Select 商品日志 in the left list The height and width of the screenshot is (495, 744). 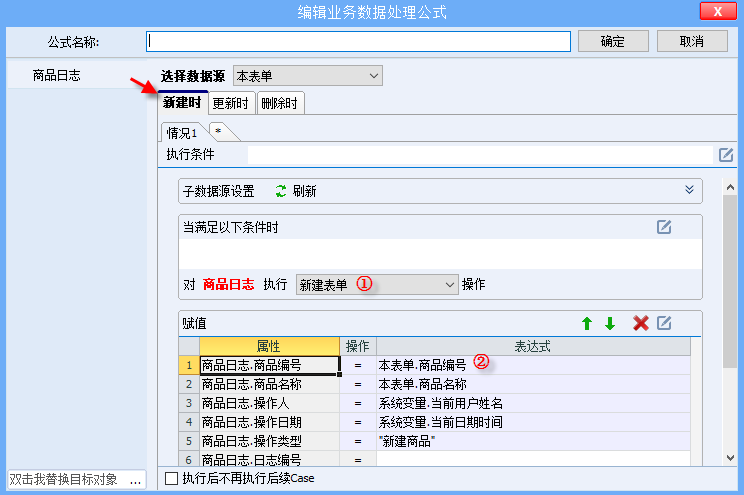click(57, 75)
